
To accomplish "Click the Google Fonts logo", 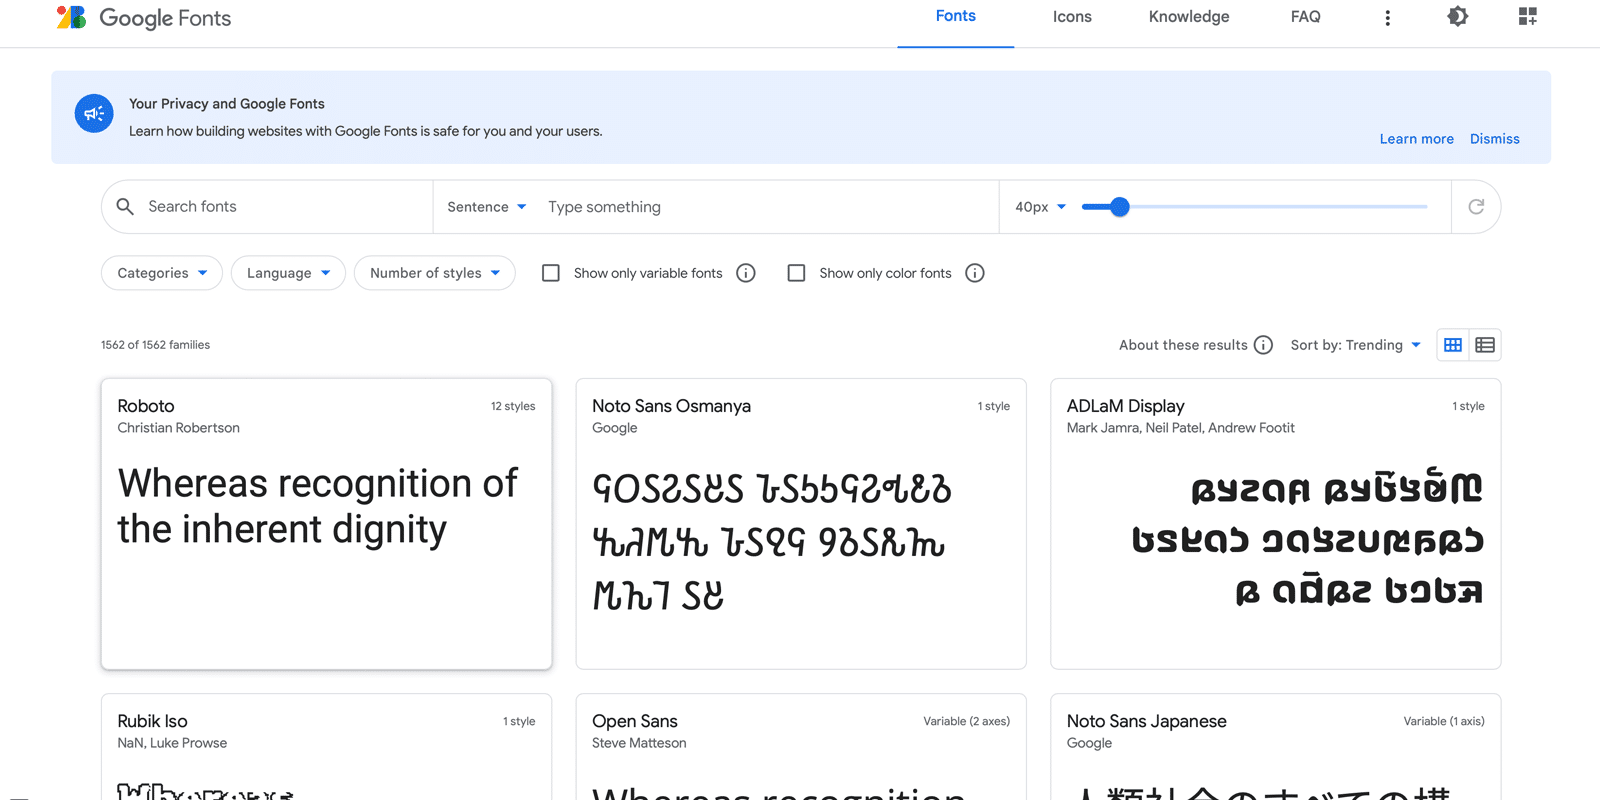I will click(144, 18).
